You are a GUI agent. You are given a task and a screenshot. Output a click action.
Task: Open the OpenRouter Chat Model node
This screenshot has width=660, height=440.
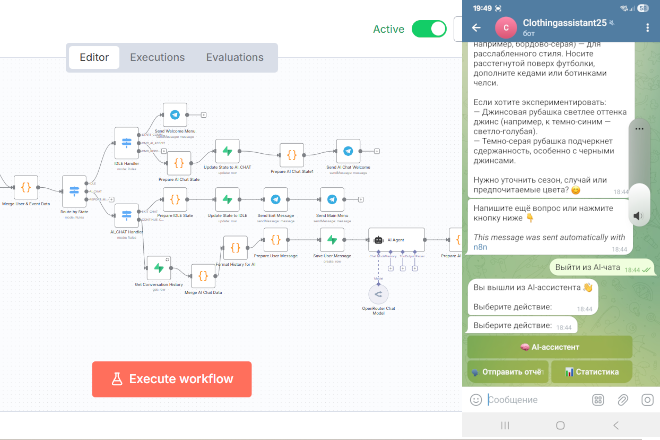coord(378,294)
